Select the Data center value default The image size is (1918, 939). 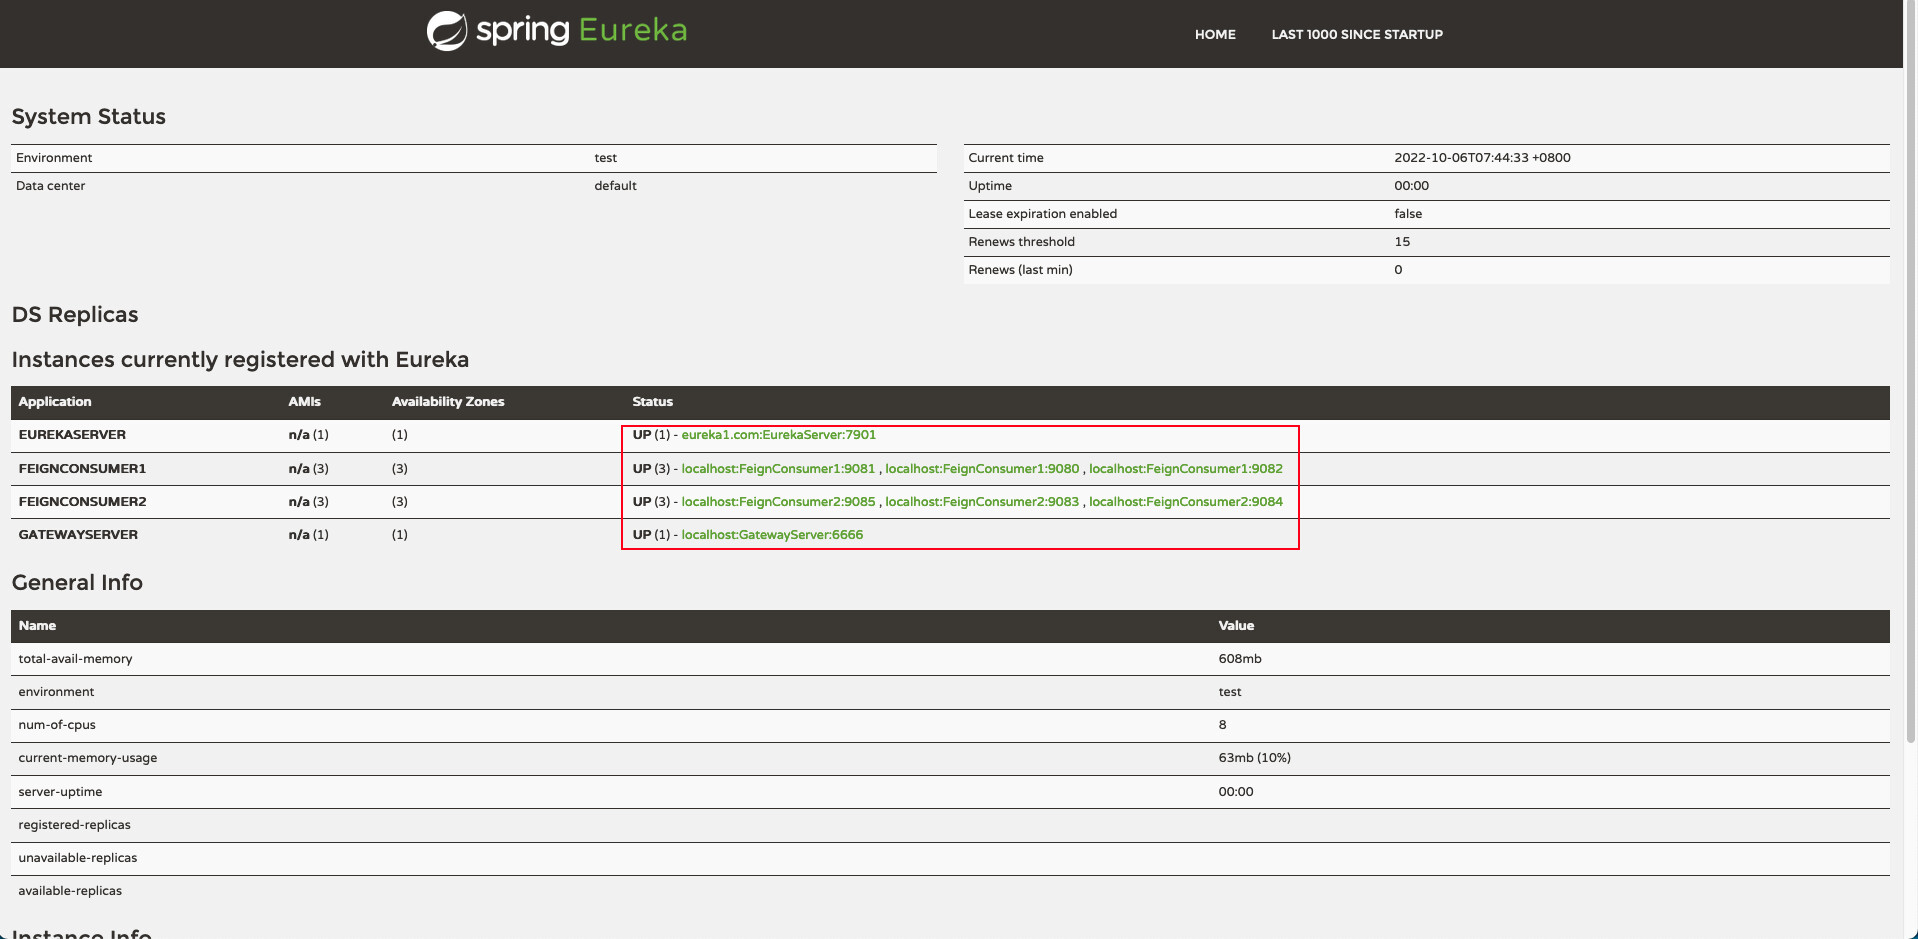coord(615,186)
